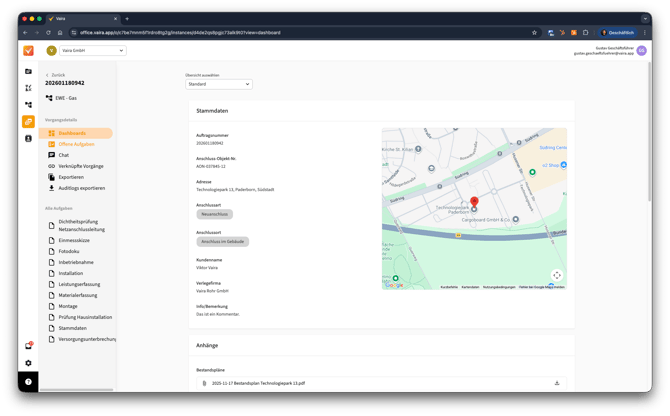
Task: Open the Inbetriebnahme task
Action: pyautogui.click(x=76, y=262)
